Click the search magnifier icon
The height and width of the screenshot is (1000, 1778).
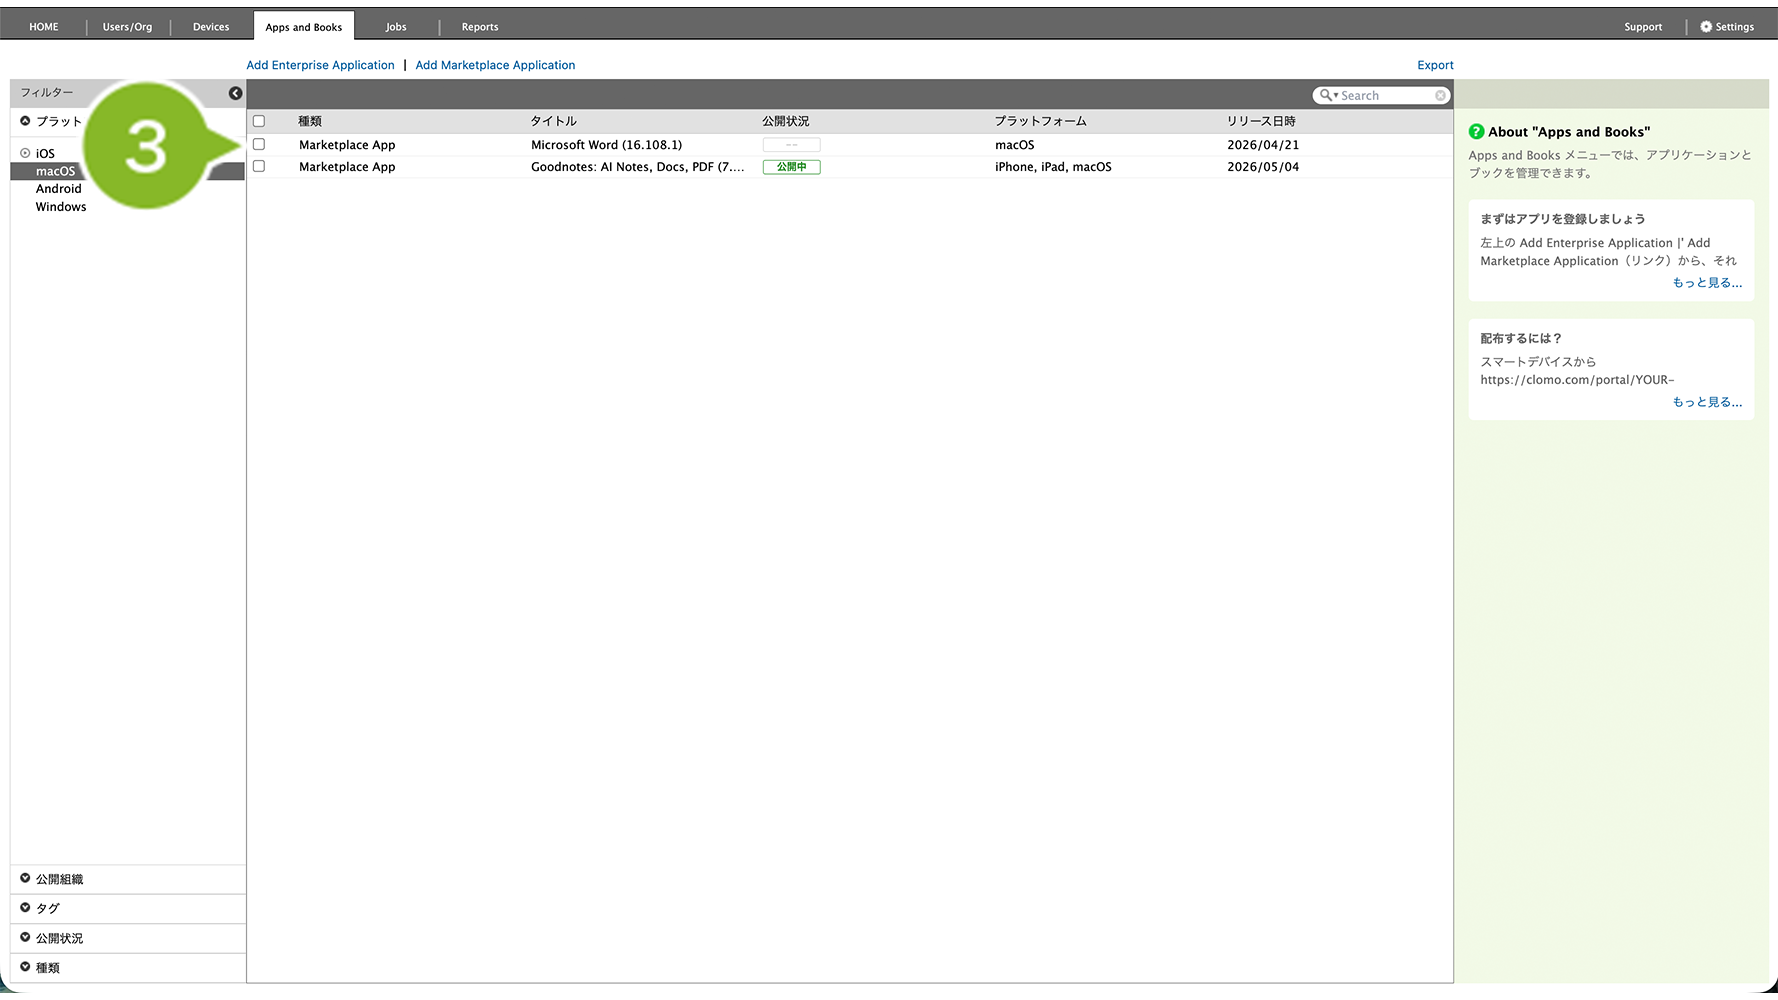pos(1326,95)
